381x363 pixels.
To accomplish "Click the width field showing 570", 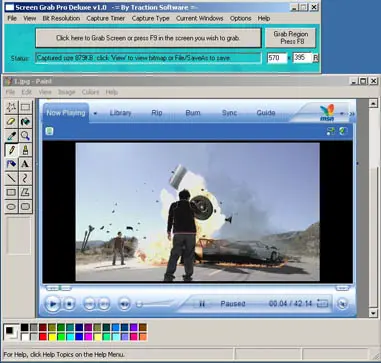I will pyautogui.click(x=277, y=58).
